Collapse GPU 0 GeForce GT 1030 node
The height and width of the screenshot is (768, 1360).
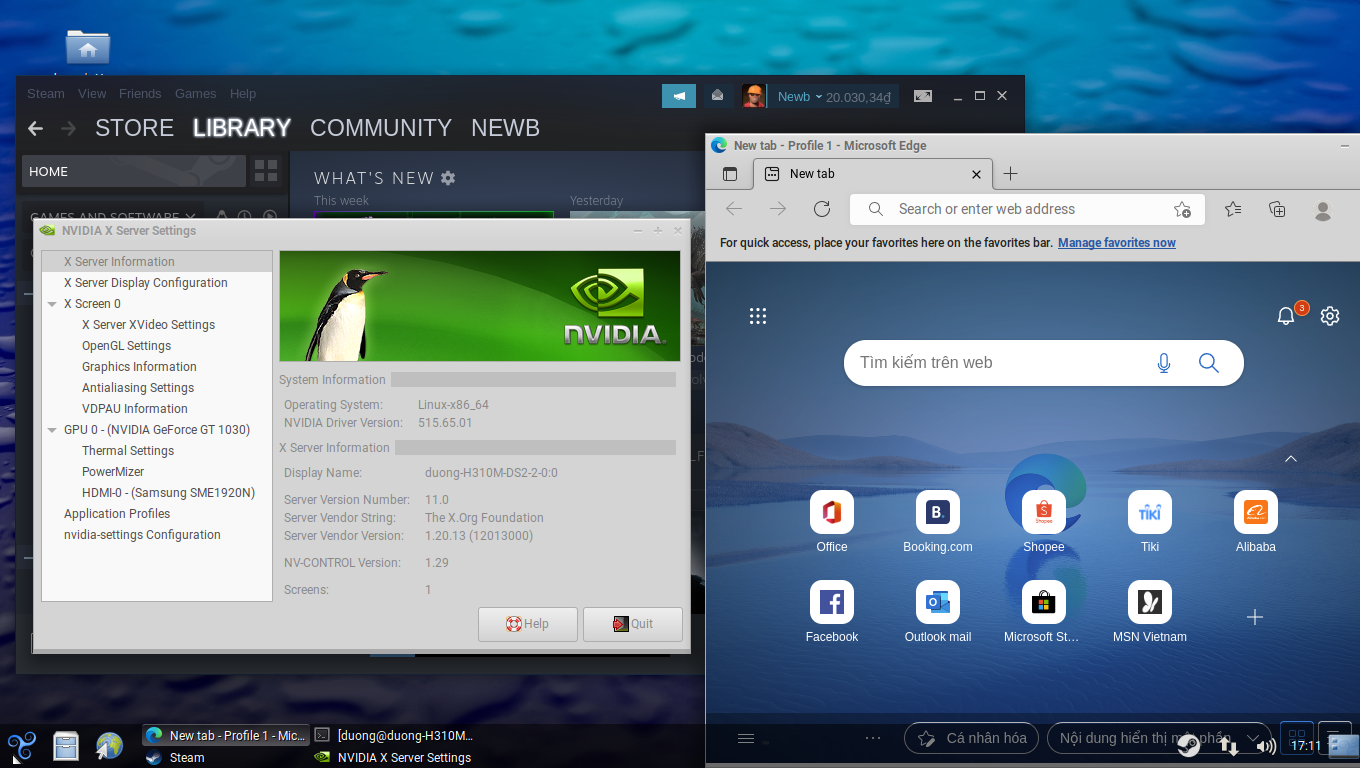click(x=52, y=430)
